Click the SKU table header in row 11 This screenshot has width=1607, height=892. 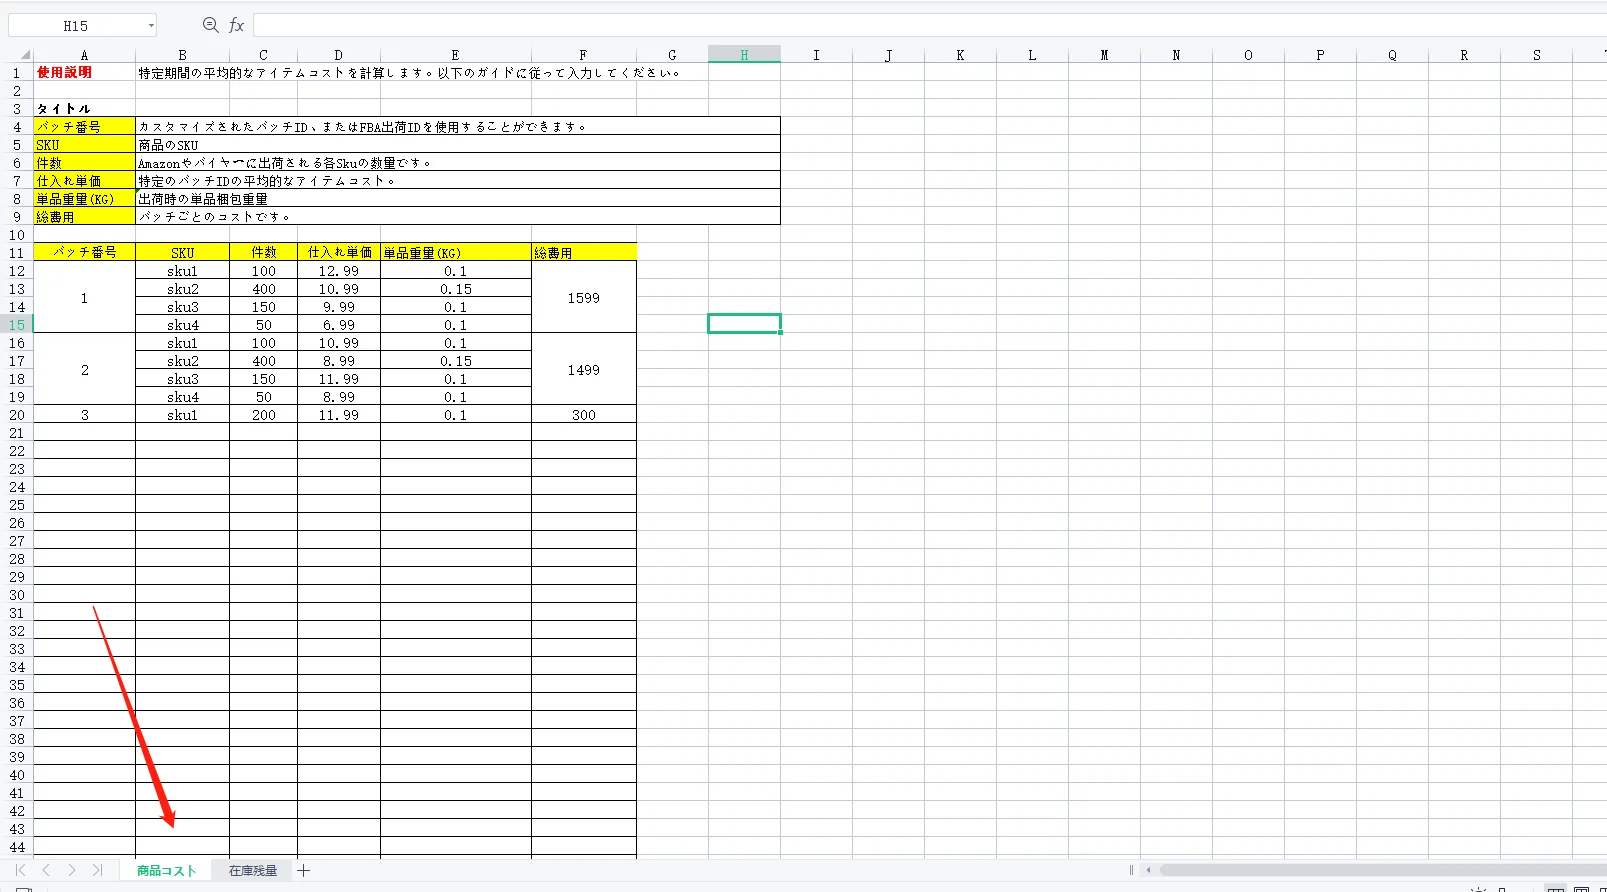[x=182, y=253]
